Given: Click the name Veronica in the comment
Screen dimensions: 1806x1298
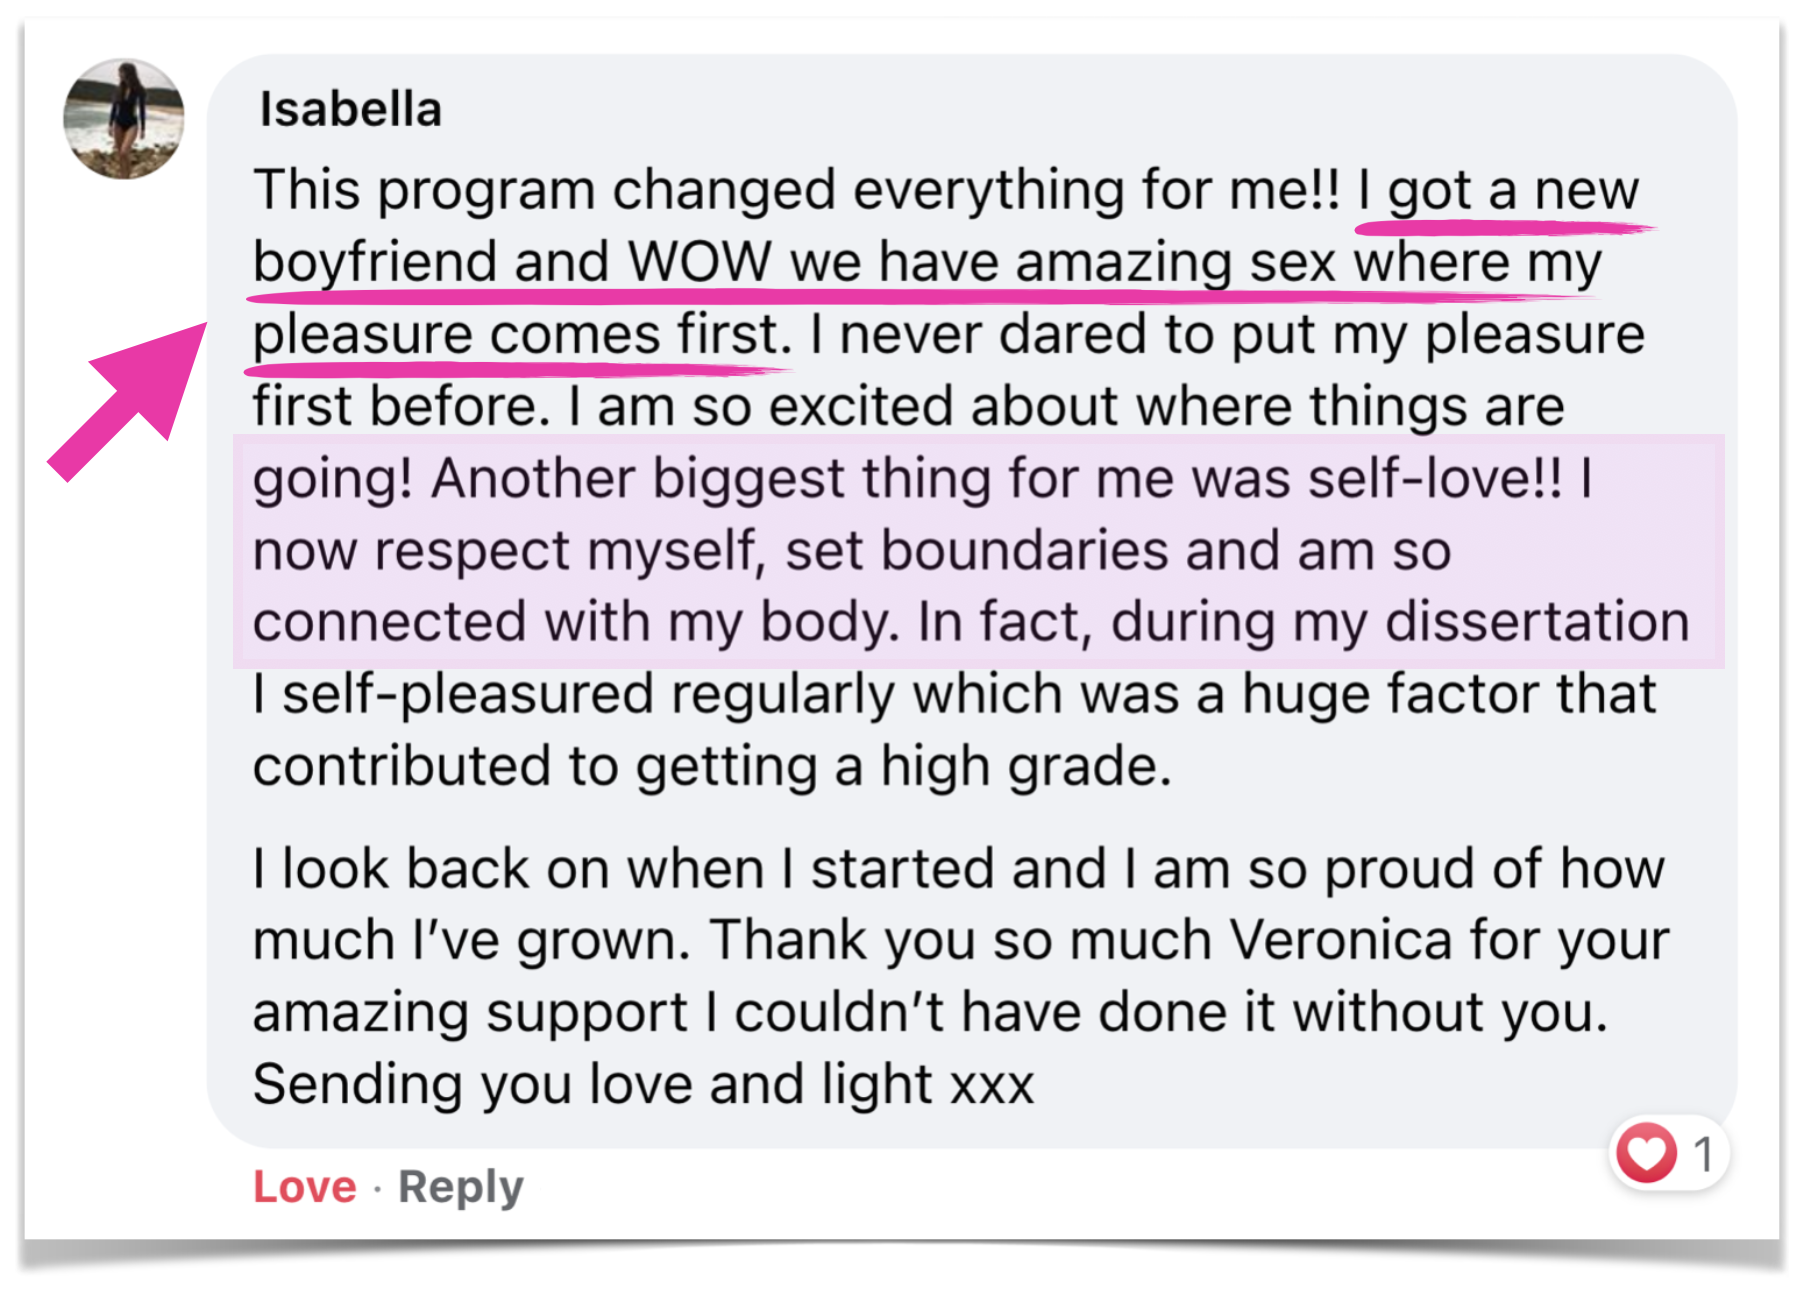Looking at the screenshot, I should (x=1340, y=940).
